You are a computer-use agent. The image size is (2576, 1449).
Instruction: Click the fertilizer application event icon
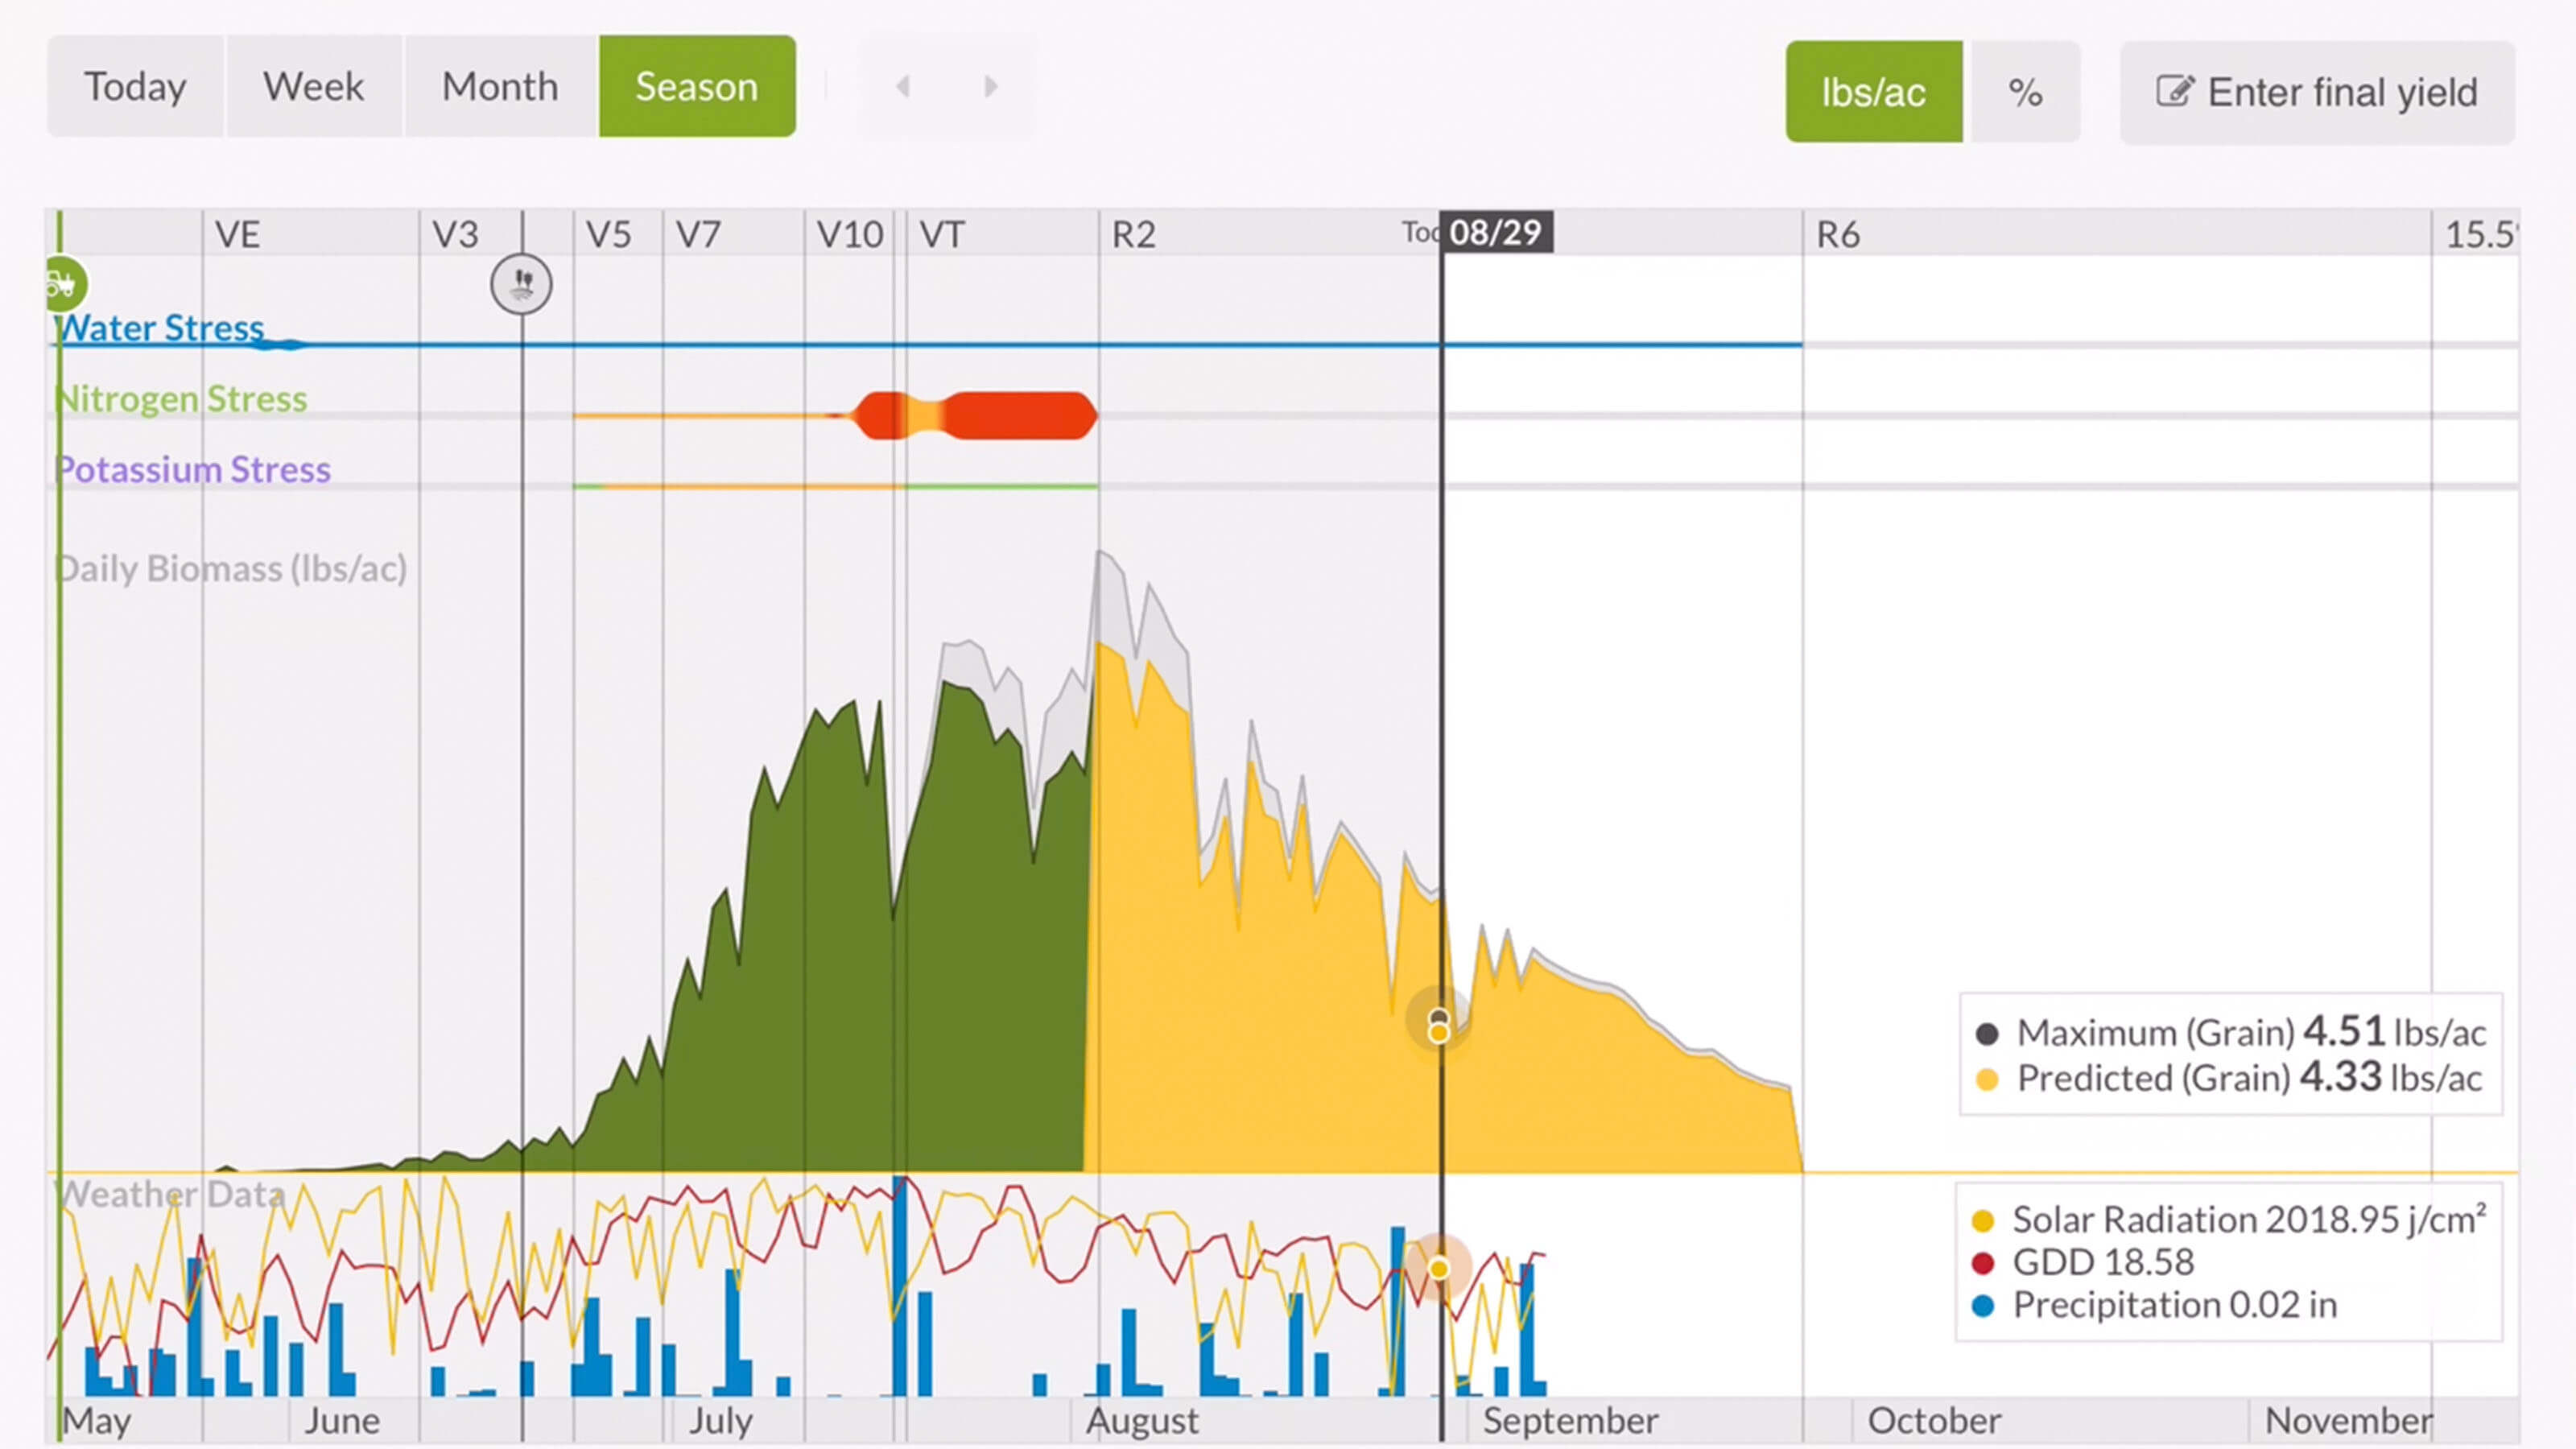pyautogui.click(x=521, y=285)
